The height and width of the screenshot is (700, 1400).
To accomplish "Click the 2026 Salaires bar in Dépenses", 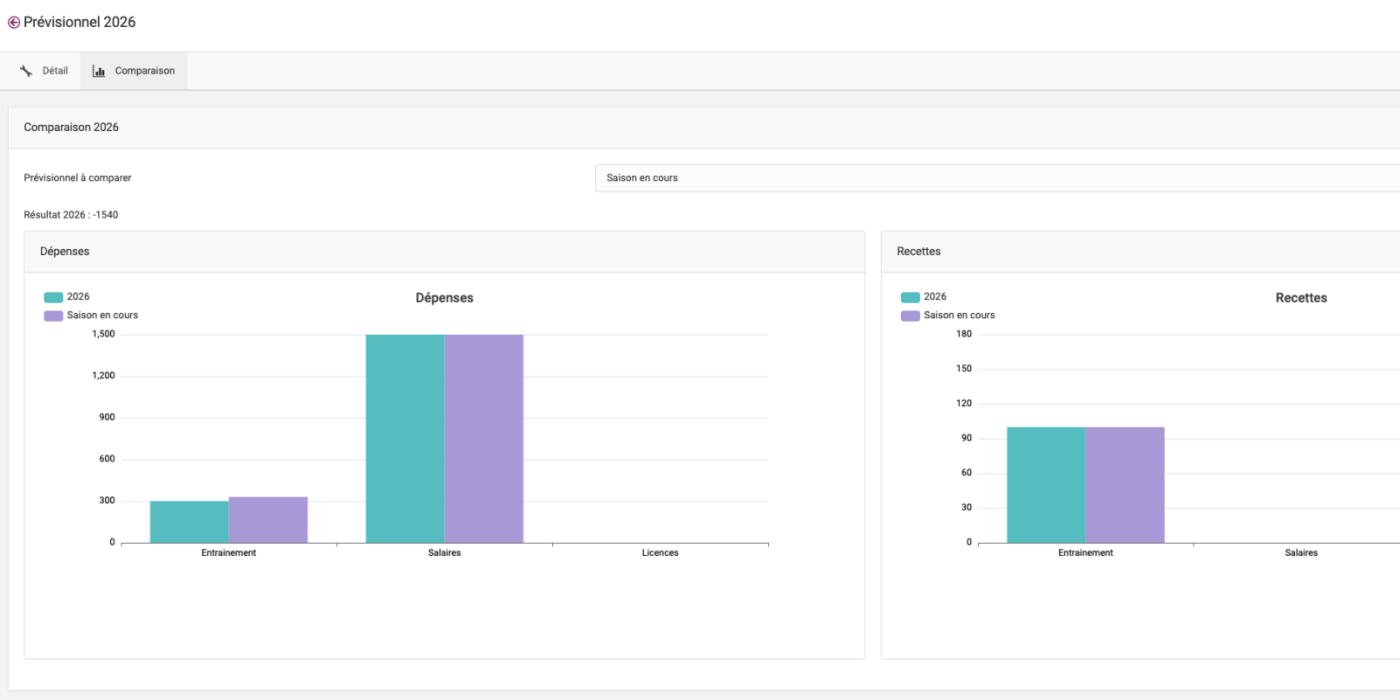I will point(405,439).
